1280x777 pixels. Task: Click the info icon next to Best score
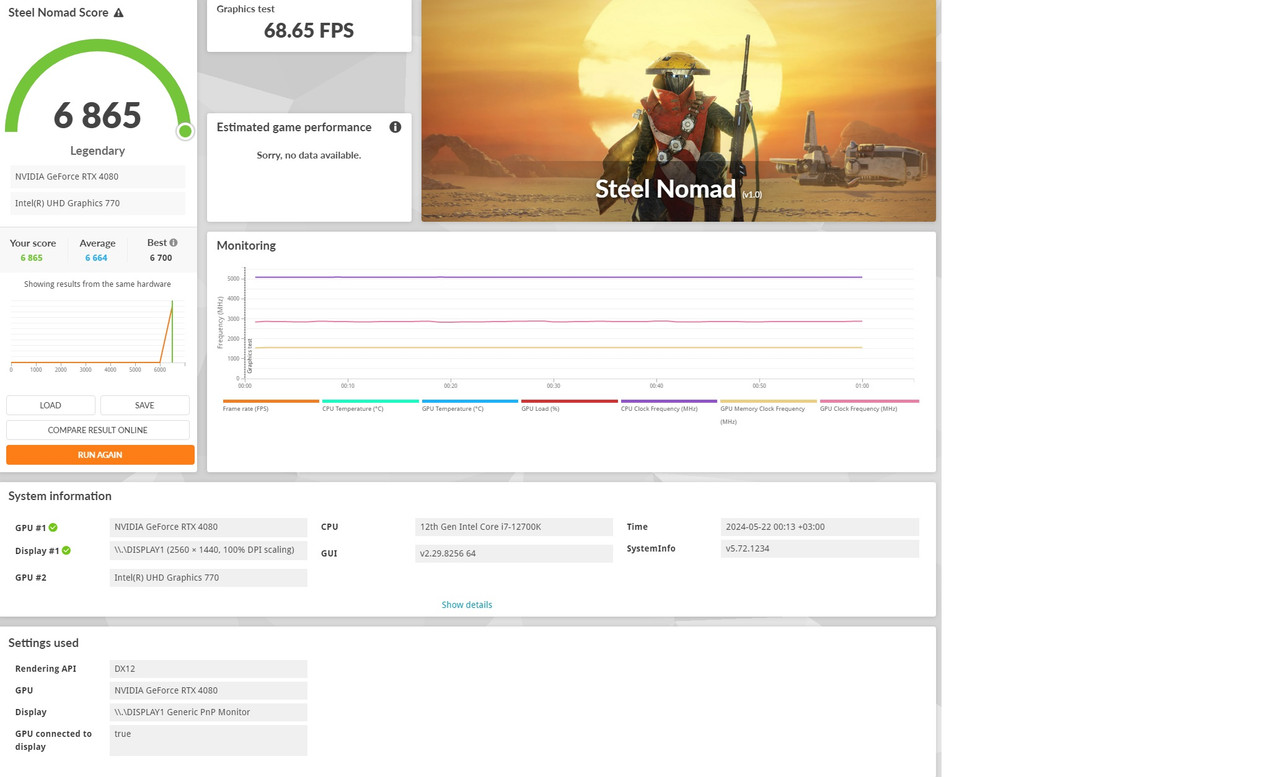point(173,243)
